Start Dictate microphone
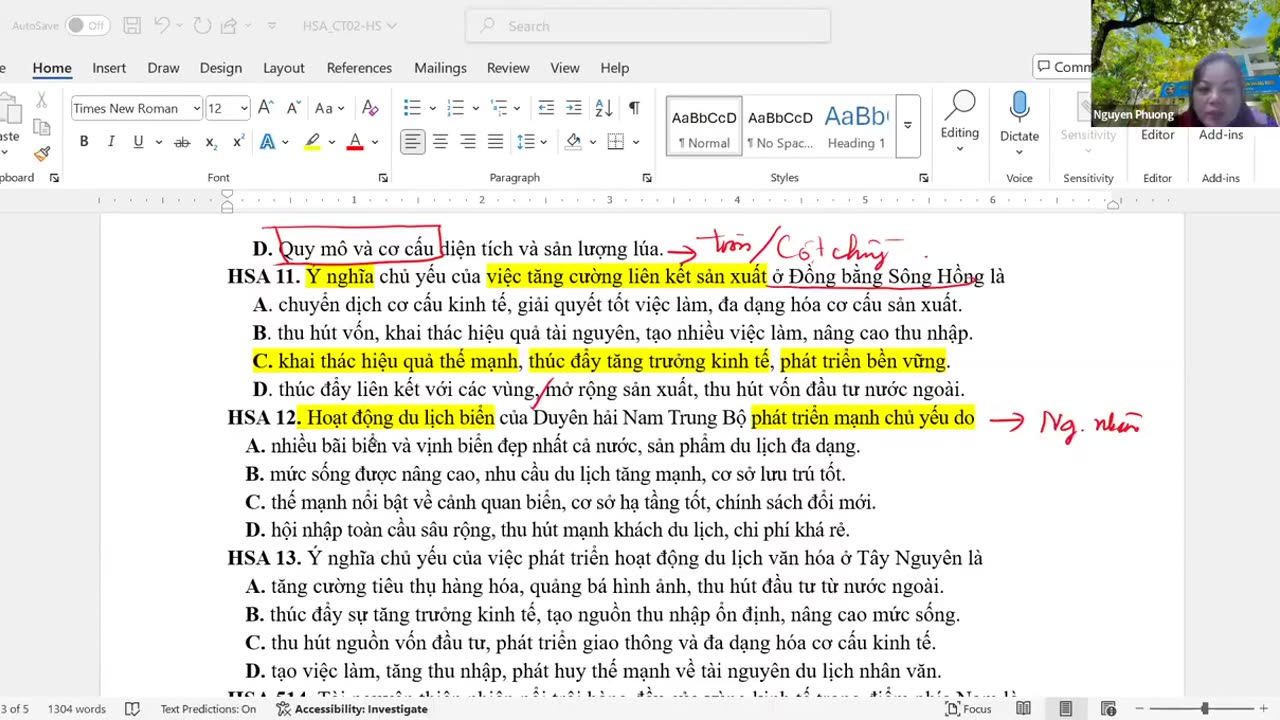Viewport: 1280px width, 720px height. point(1019,118)
